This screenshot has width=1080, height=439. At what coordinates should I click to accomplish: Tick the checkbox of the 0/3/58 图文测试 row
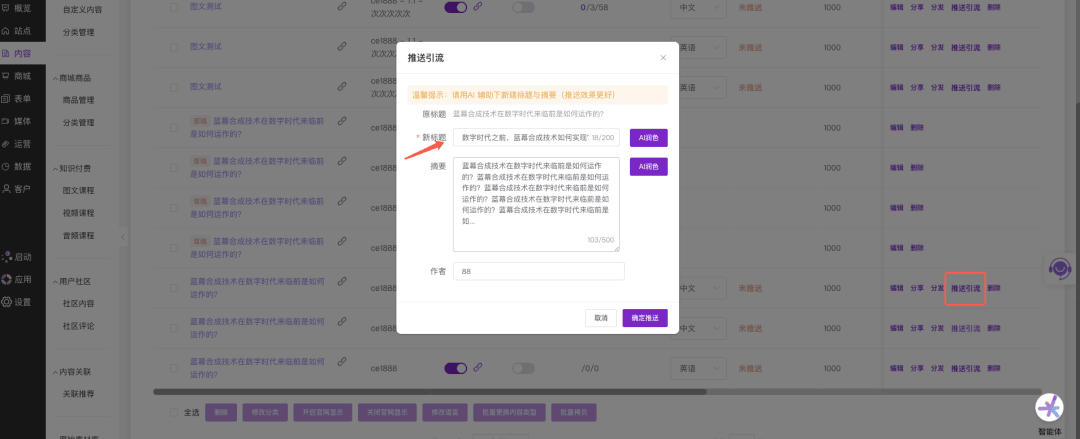(174, 6)
